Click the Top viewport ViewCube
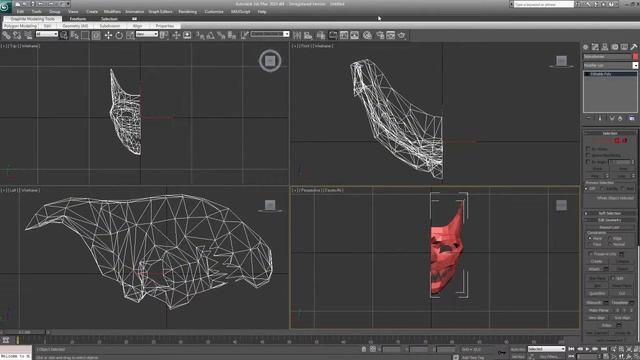This screenshot has width=640, height=360. pos(270,61)
